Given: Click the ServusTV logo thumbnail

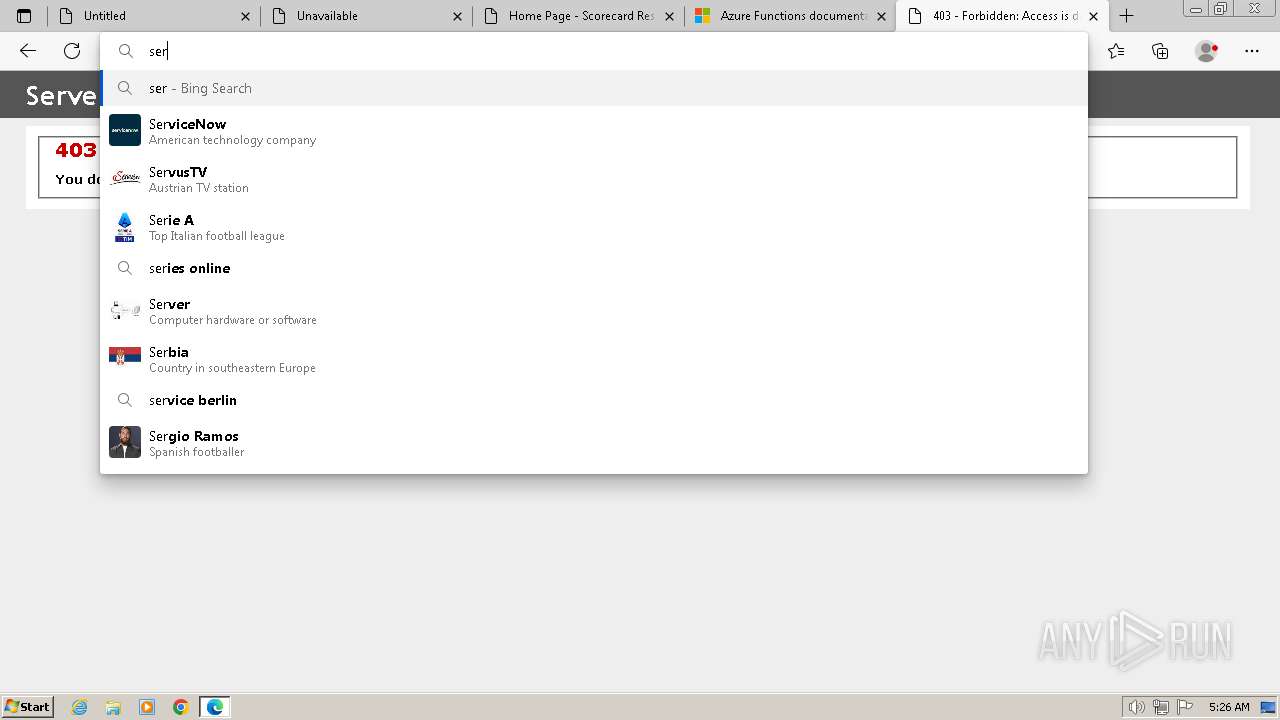Looking at the screenshot, I should pyautogui.click(x=125, y=178).
